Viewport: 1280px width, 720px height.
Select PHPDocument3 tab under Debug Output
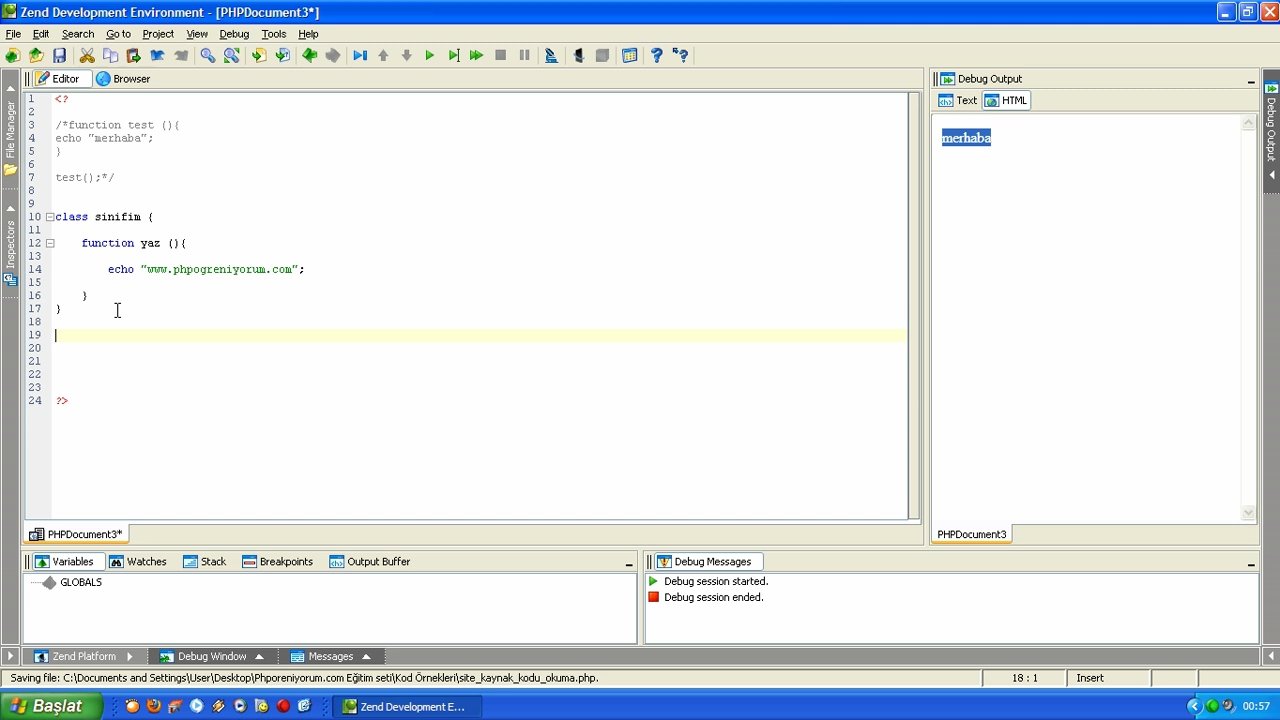[x=972, y=534]
